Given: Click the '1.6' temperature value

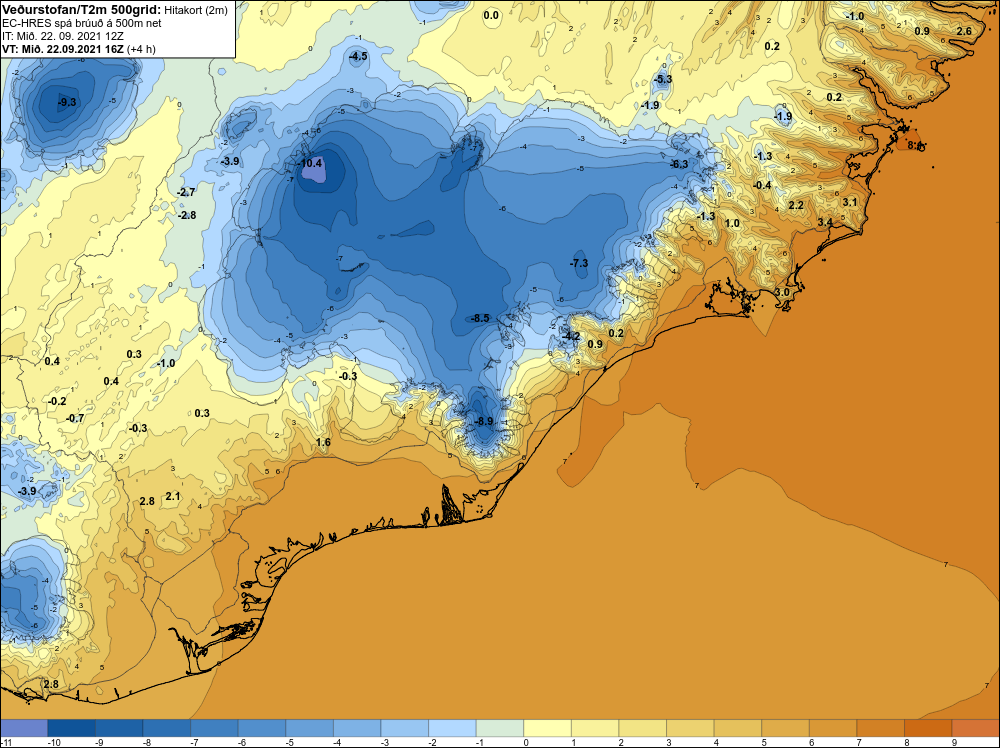Looking at the screenshot, I should tap(323, 442).
